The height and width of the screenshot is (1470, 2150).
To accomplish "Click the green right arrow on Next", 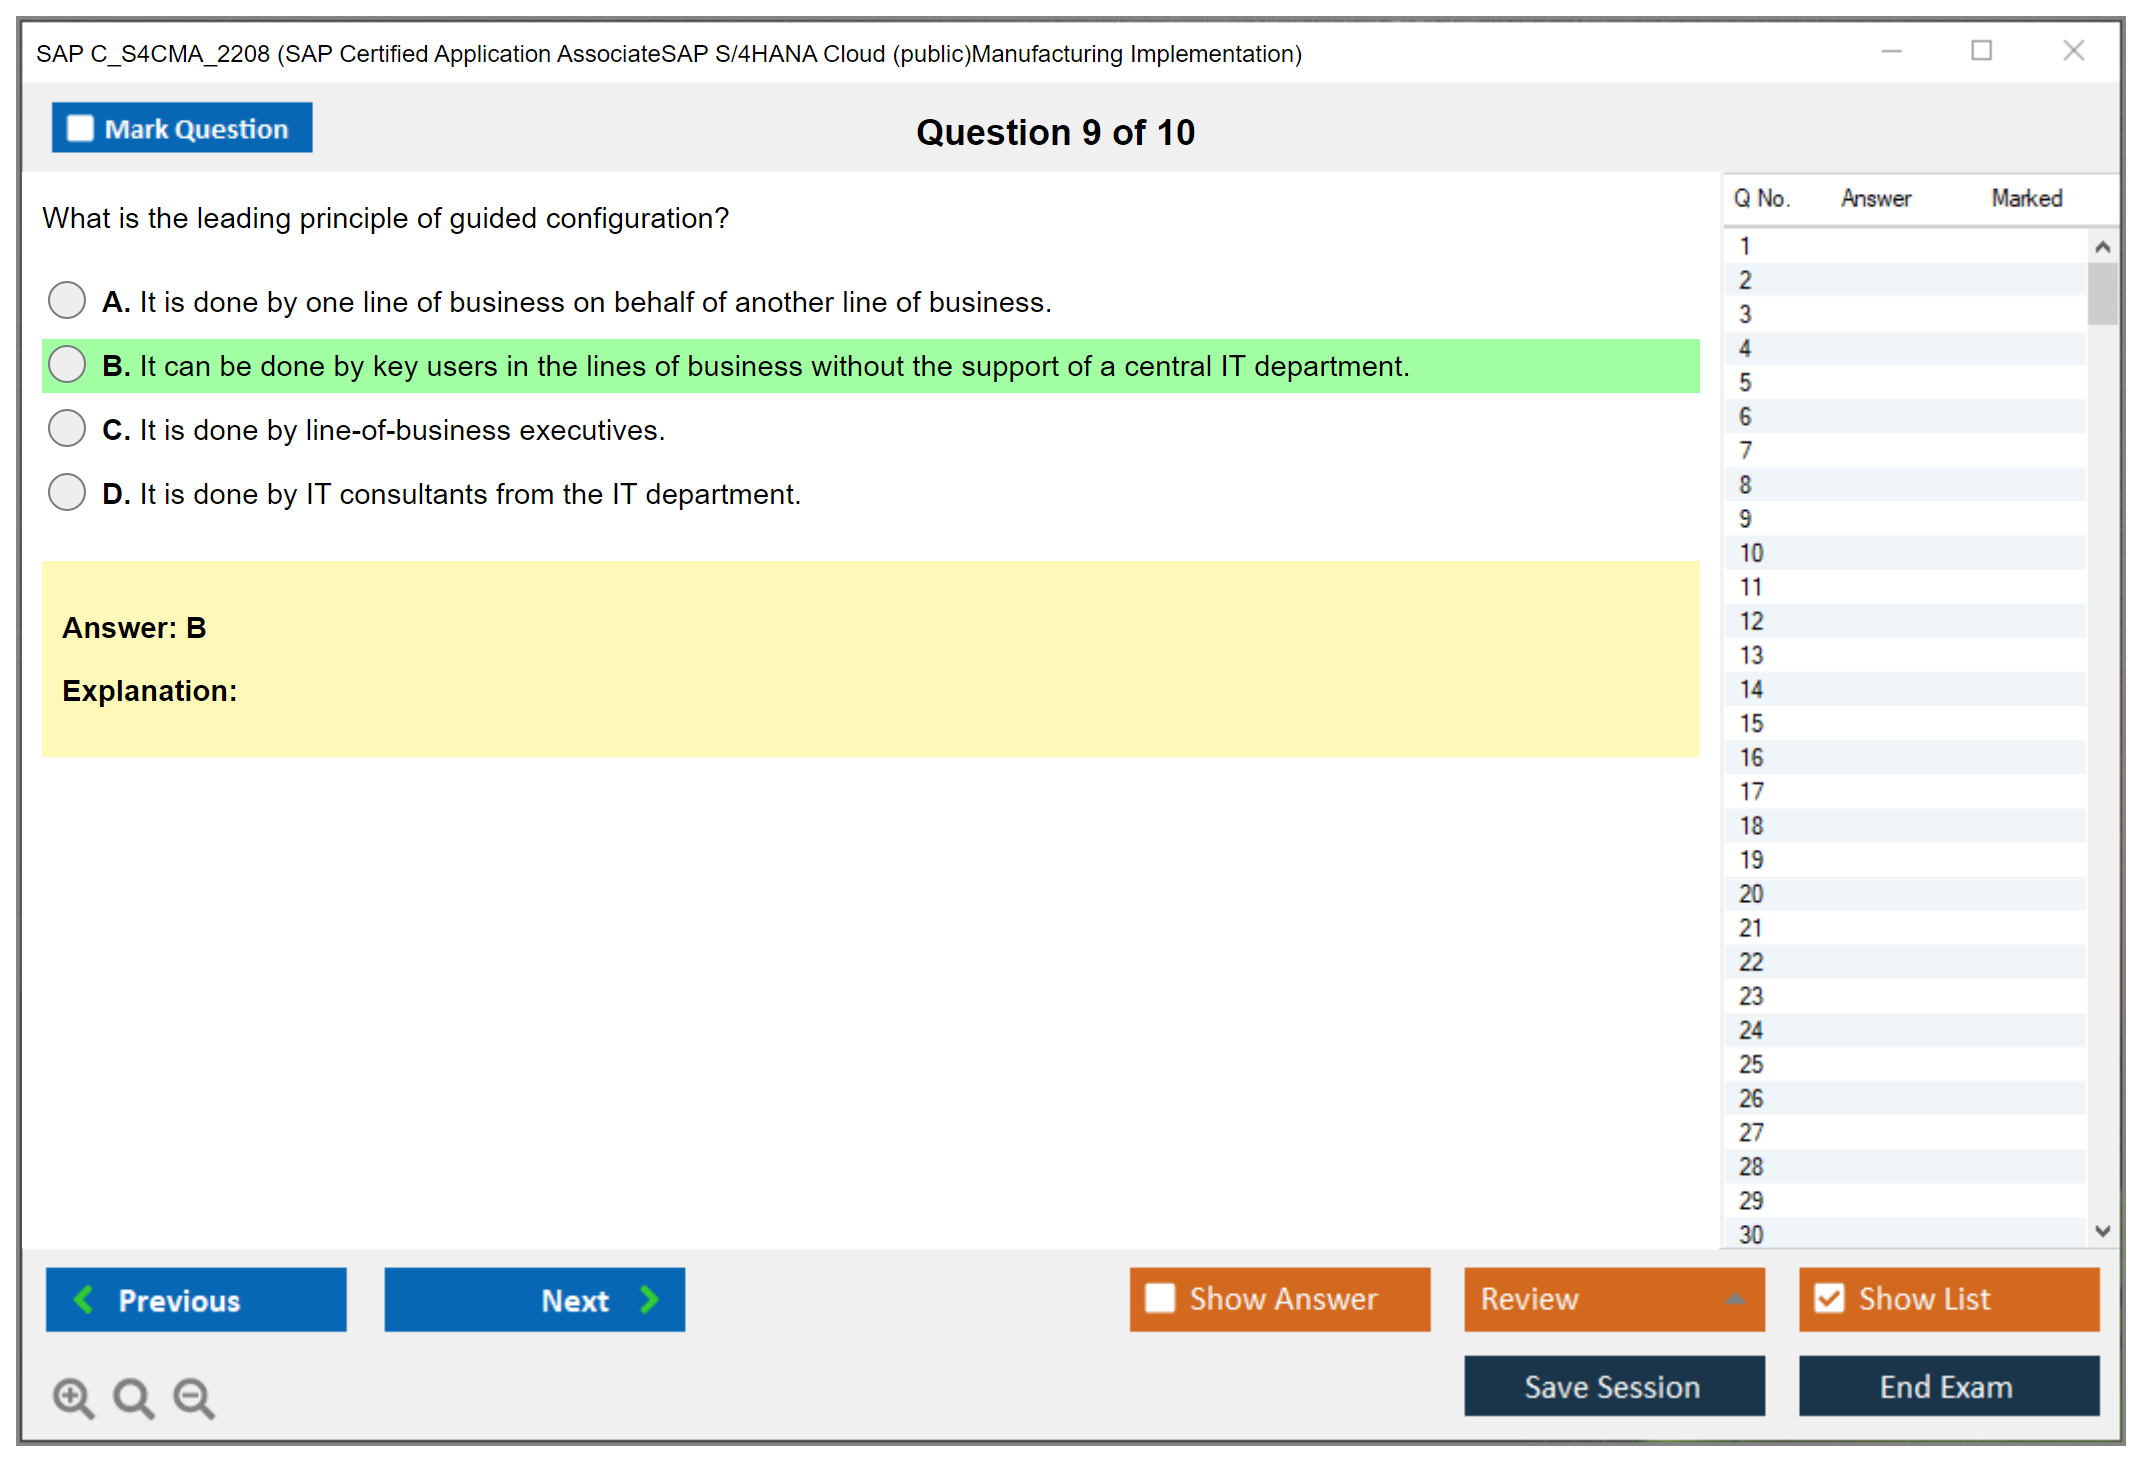I will (649, 1299).
